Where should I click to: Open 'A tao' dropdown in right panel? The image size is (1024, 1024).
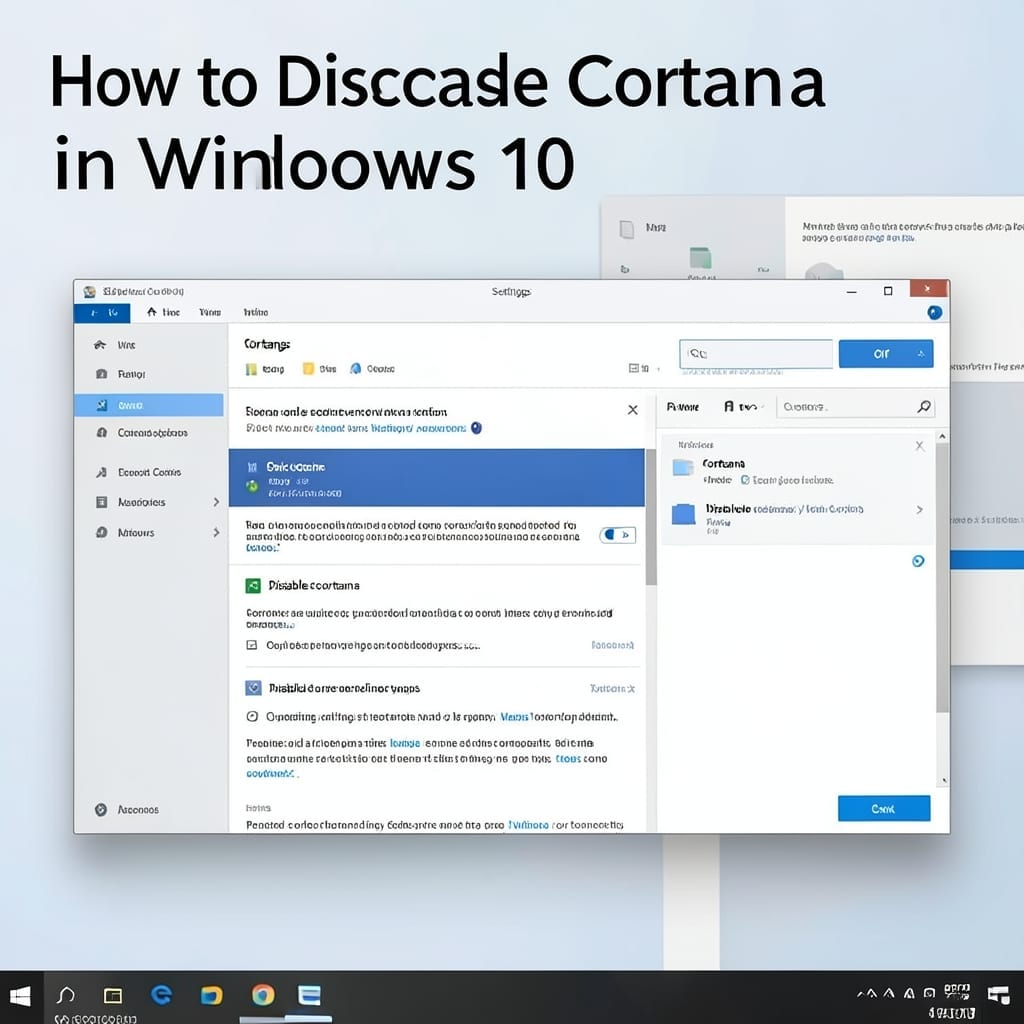pyautogui.click(x=744, y=407)
